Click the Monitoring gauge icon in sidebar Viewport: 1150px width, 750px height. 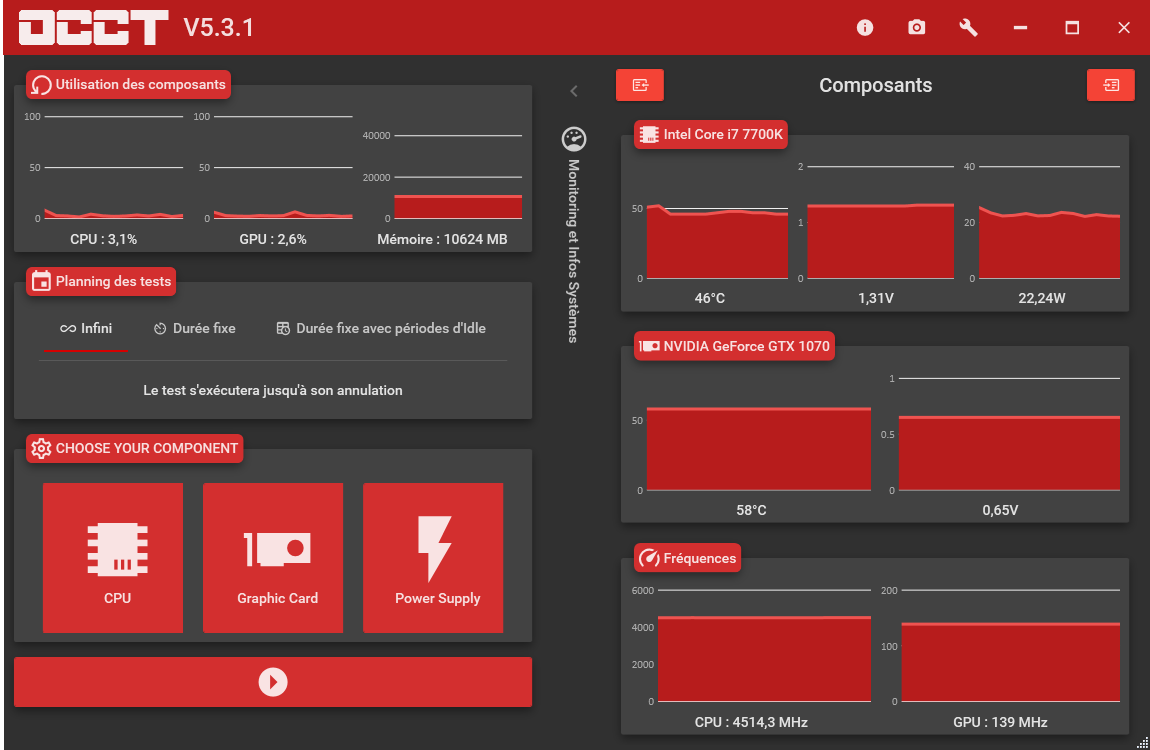573,139
